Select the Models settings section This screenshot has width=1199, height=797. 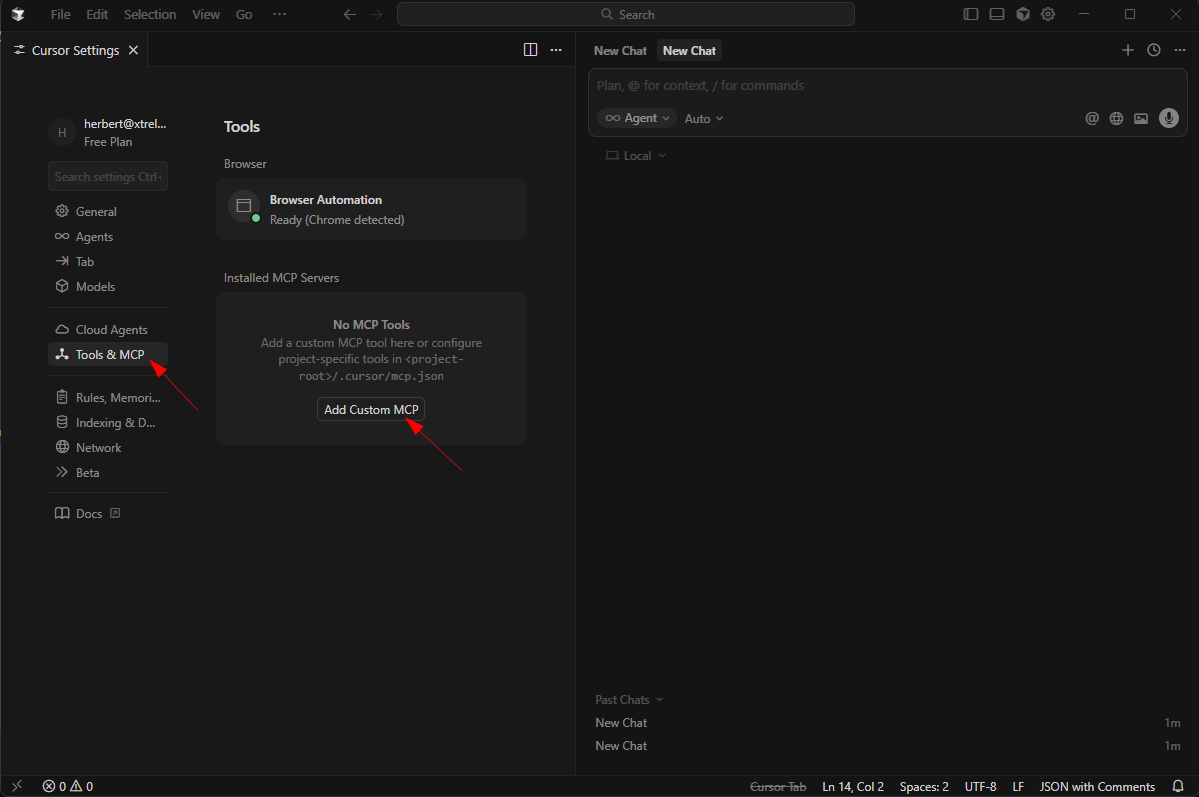click(95, 286)
